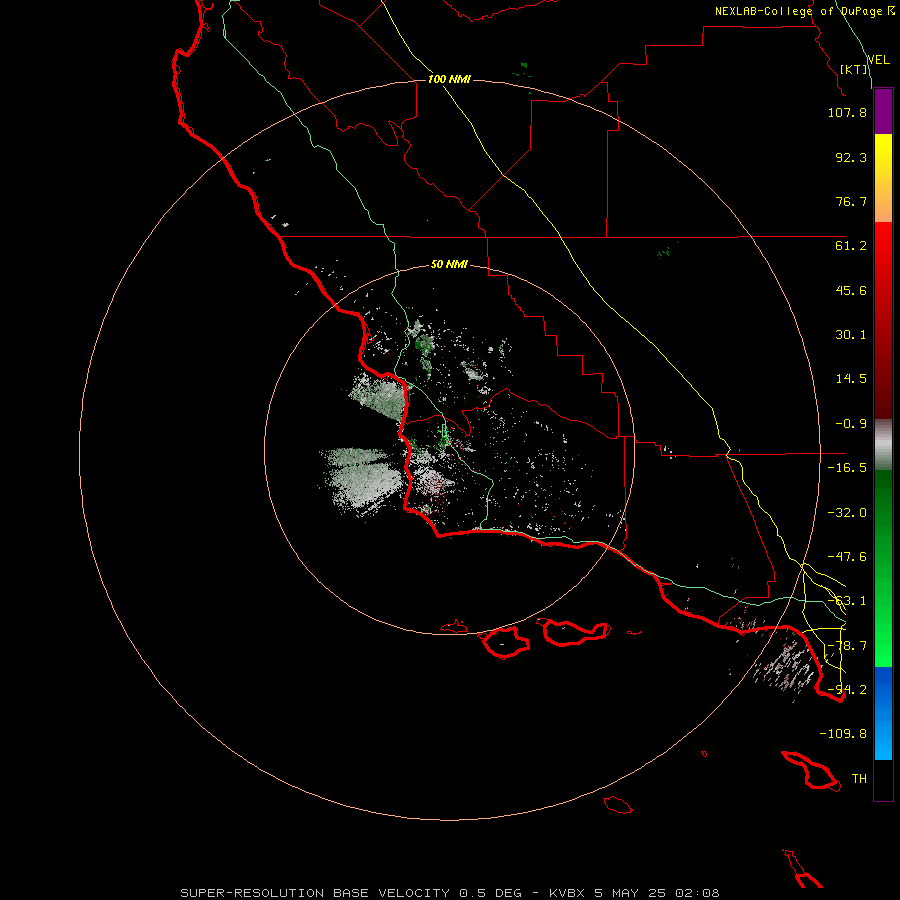Click the -32.0 velocity scale label
This screenshot has height=900, width=900.
click(847, 513)
